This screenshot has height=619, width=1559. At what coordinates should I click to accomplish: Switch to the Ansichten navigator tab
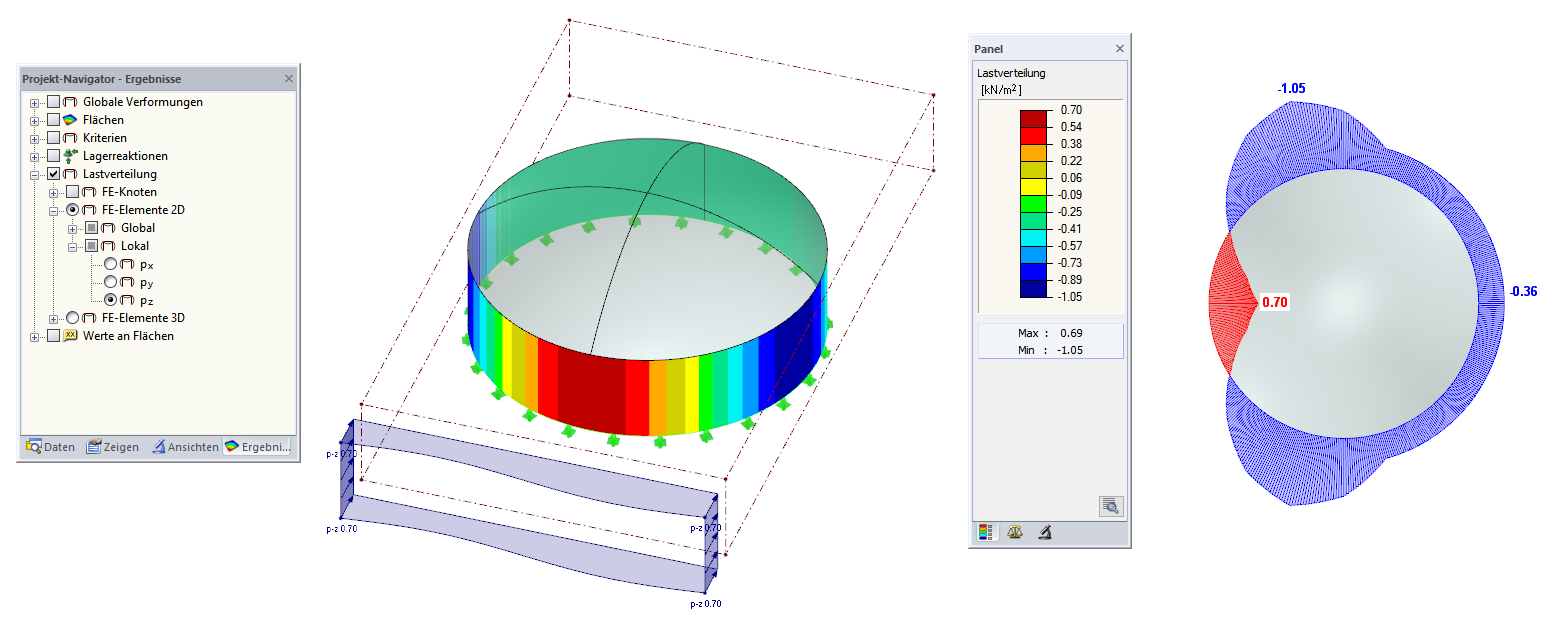point(185,447)
